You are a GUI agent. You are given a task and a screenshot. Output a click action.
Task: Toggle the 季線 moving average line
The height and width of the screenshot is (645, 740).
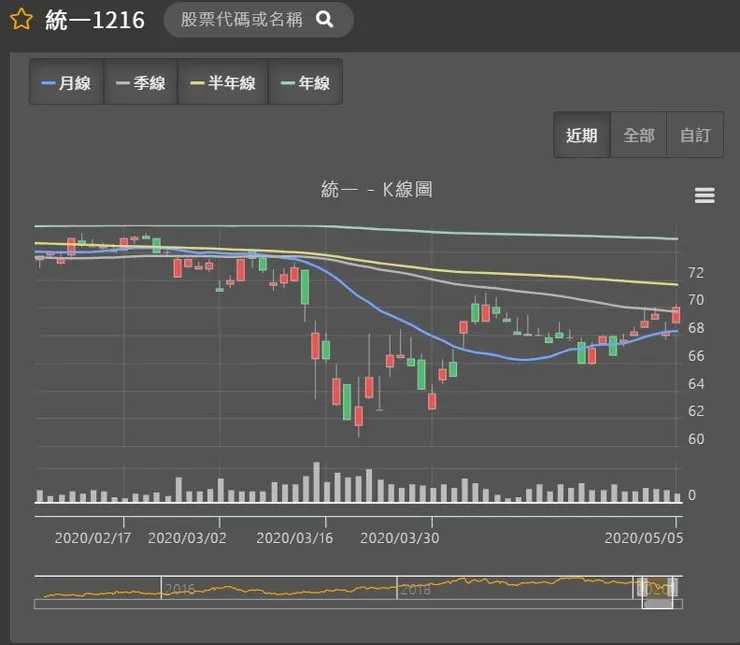[x=141, y=83]
